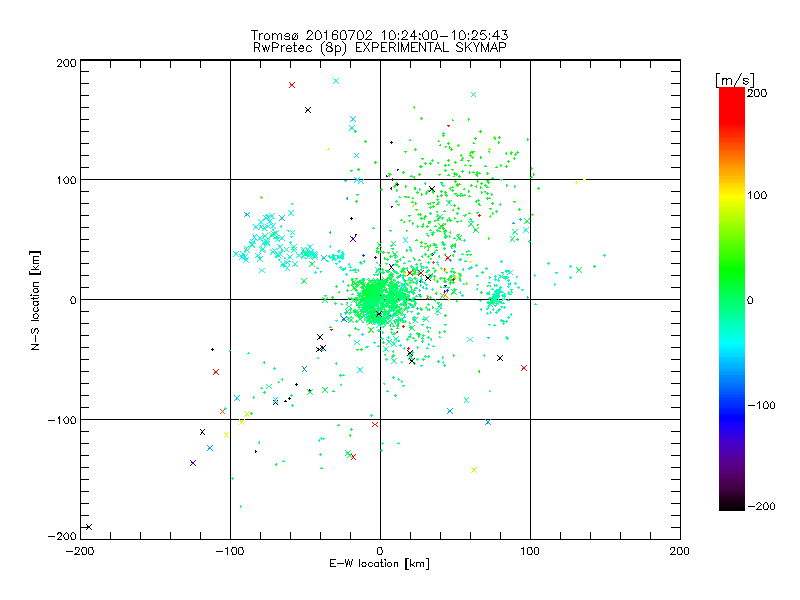Click the velocity color scale bar
Screen dimensions: 800x600
[x=732, y=299]
